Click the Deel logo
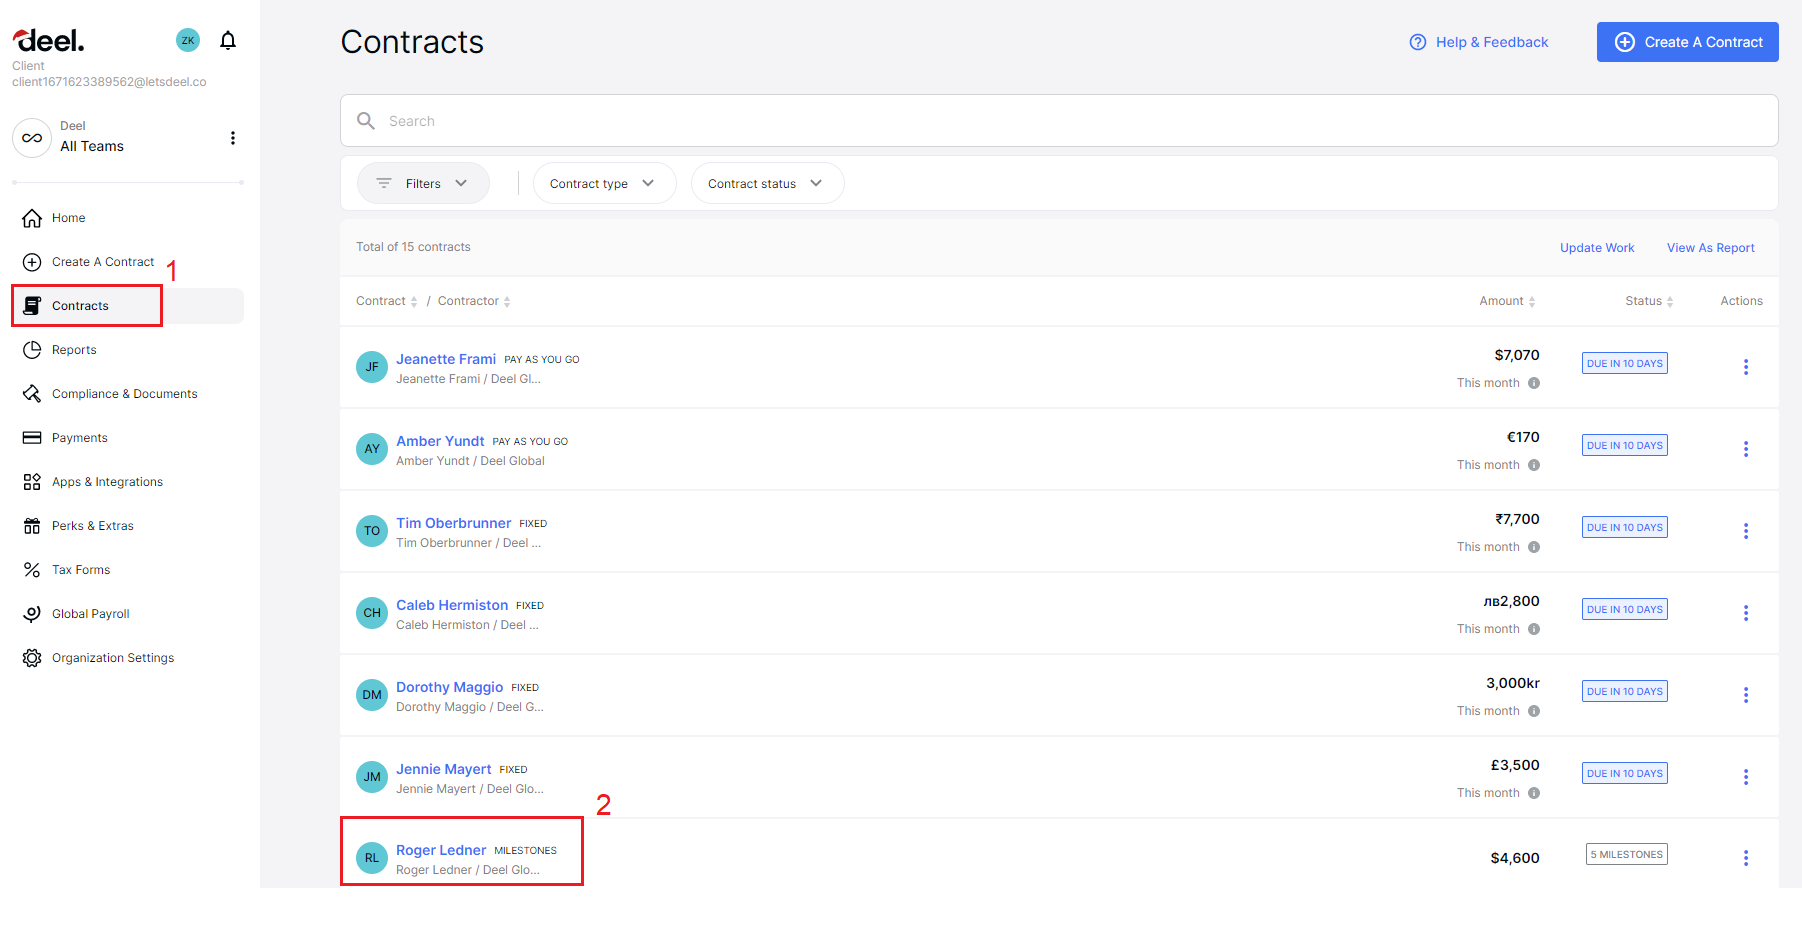The image size is (1802, 943). pyautogui.click(x=47, y=40)
